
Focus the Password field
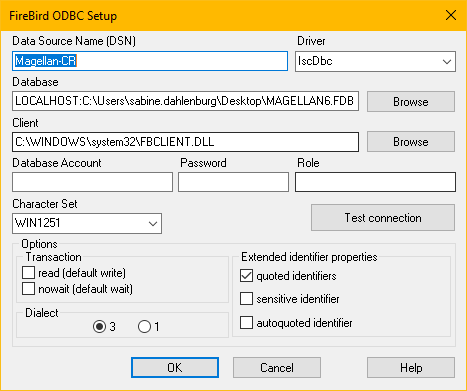[233, 182]
